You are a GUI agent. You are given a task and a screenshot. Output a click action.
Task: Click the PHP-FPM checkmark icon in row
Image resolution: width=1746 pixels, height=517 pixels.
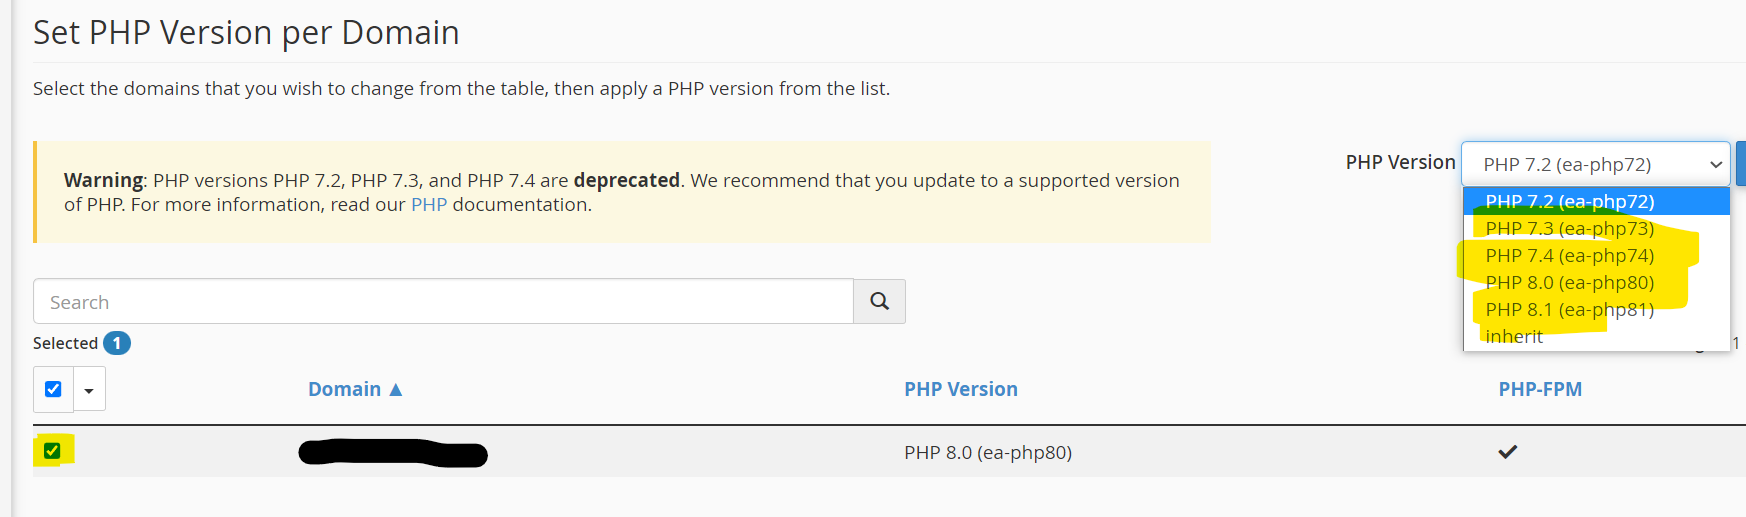1508,452
